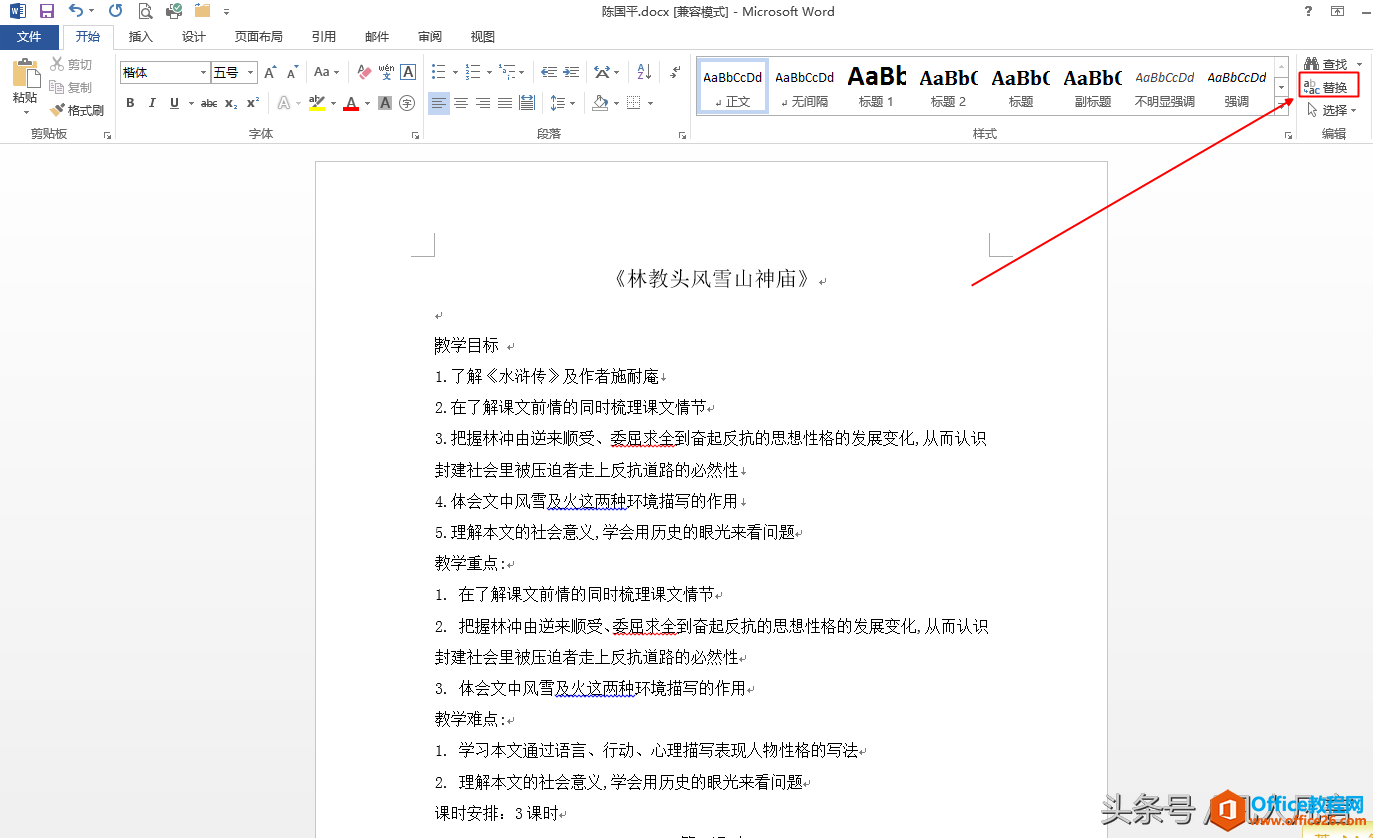
Task: Click the Replace (替换) button
Action: pyautogui.click(x=1328, y=87)
